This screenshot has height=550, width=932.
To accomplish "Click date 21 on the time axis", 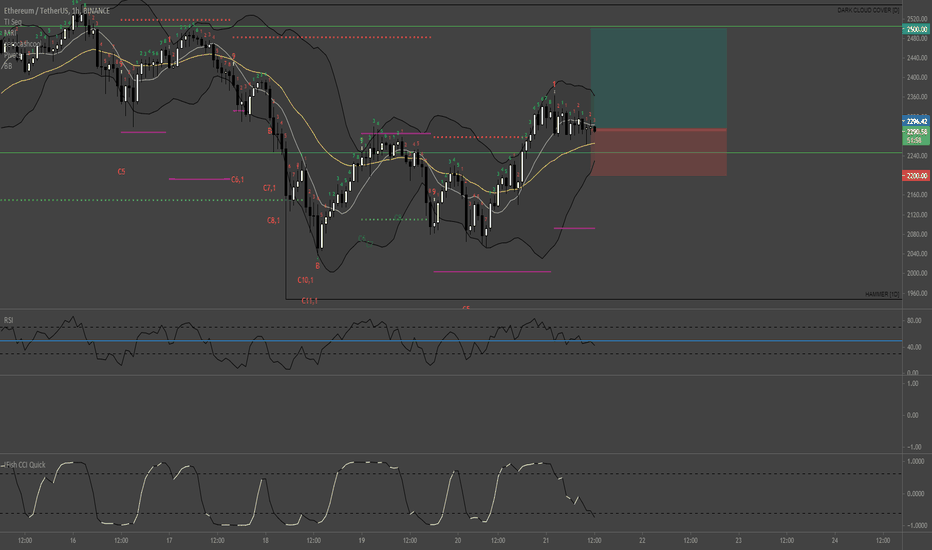I will click(x=546, y=540).
